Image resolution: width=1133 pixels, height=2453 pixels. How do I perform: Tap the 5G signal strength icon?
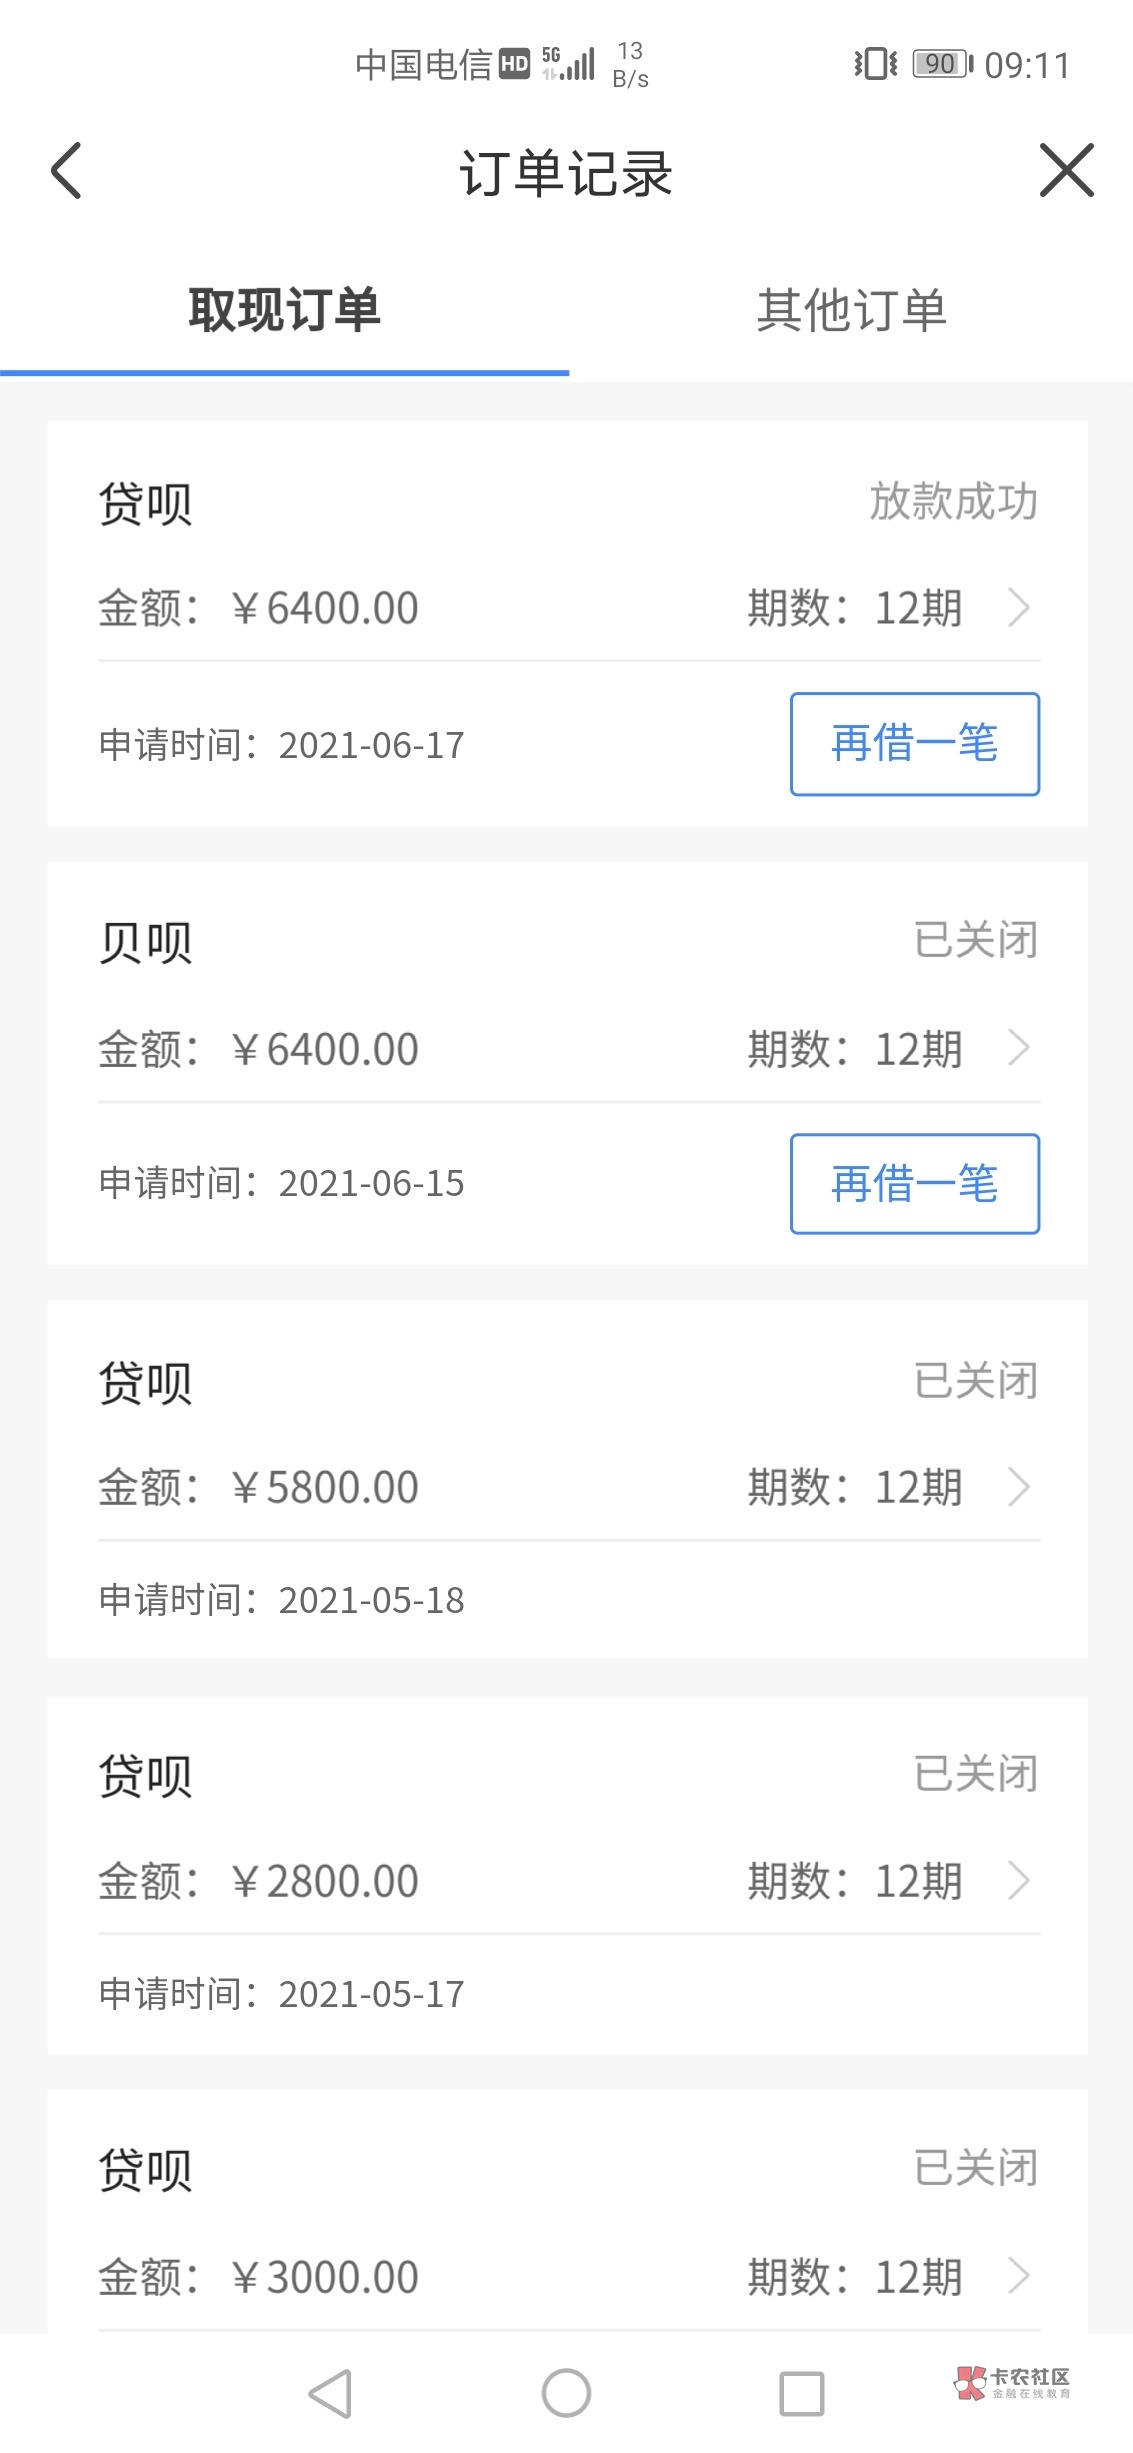[x=569, y=64]
